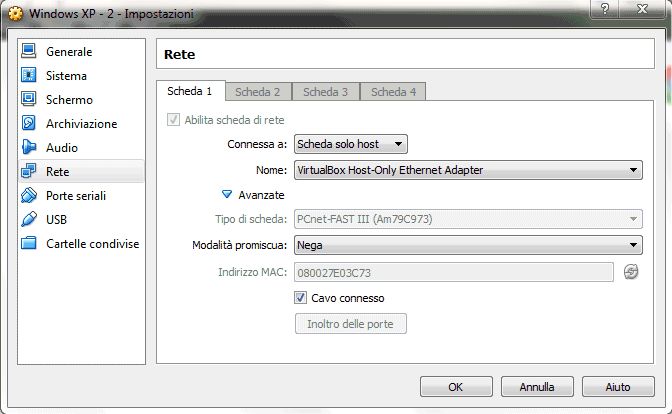The image size is (672, 414).
Task: Click the Annulla button
Action: [537, 387]
